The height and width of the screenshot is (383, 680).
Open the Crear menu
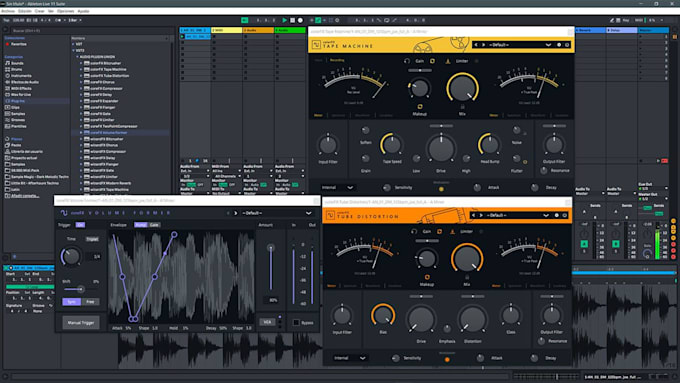[39, 11]
